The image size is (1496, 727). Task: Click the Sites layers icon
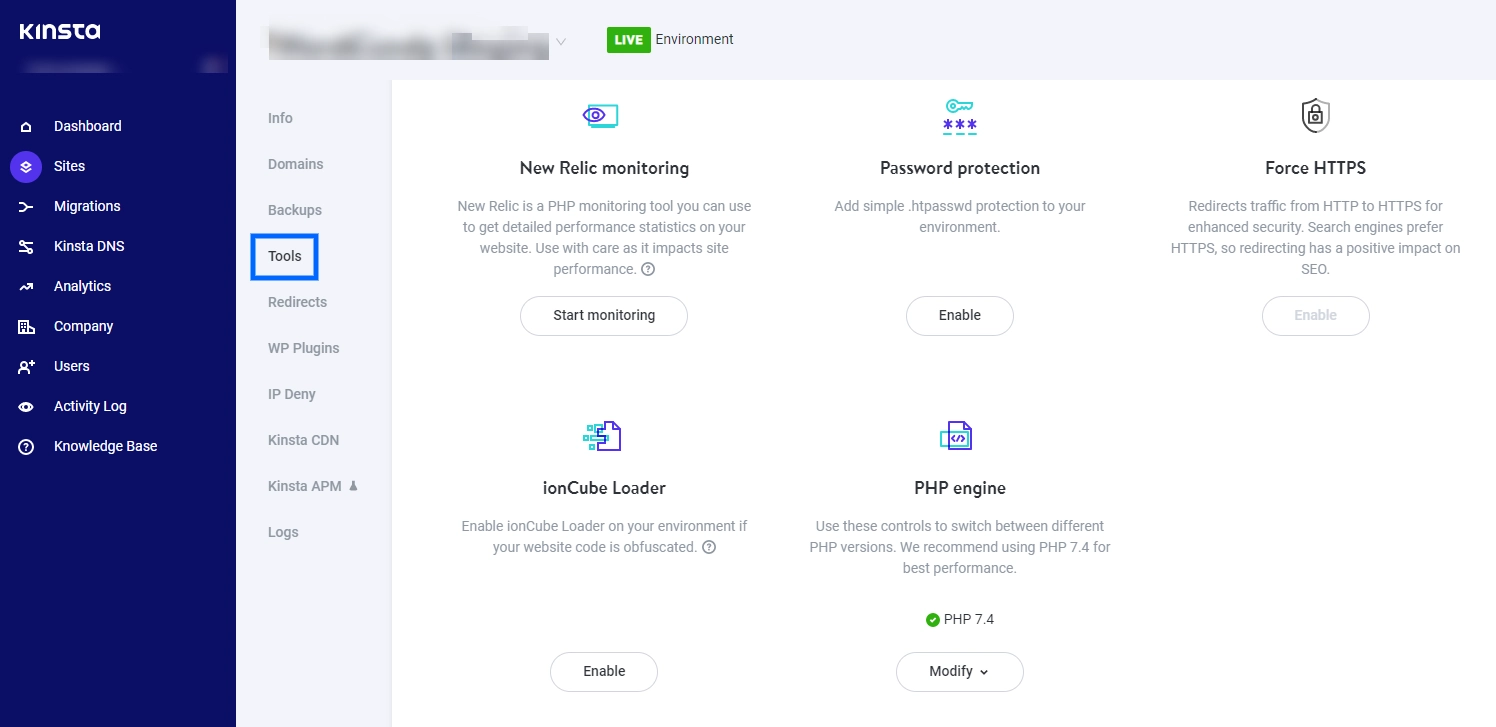pos(26,166)
